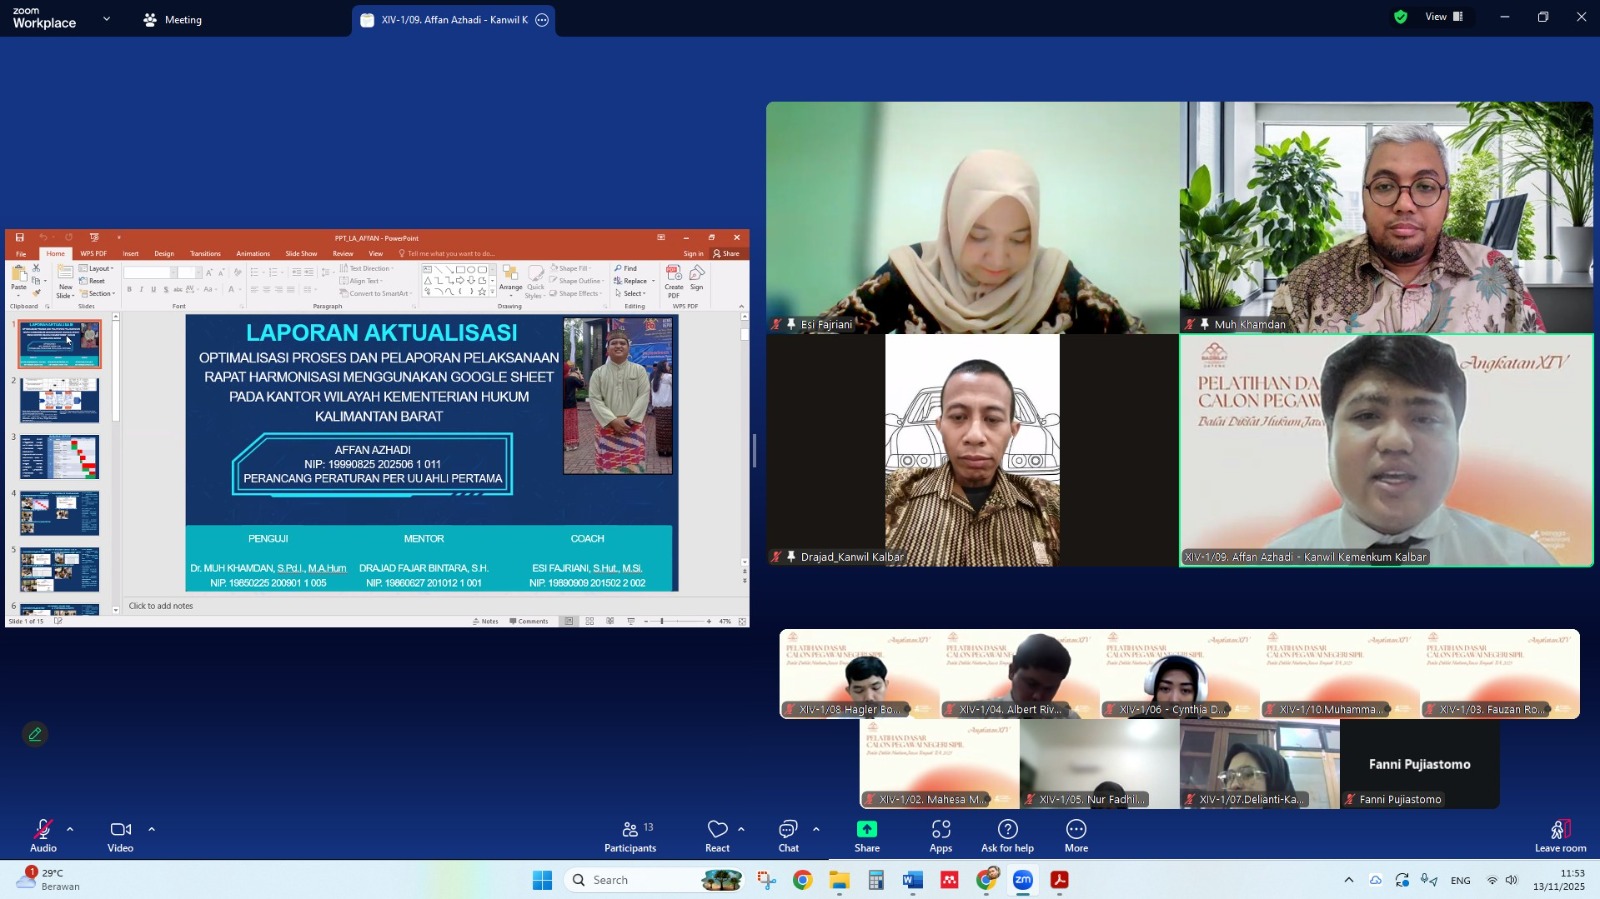Click the green annotation pencil icon
Image resolution: width=1600 pixels, height=899 pixels.
point(35,734)
